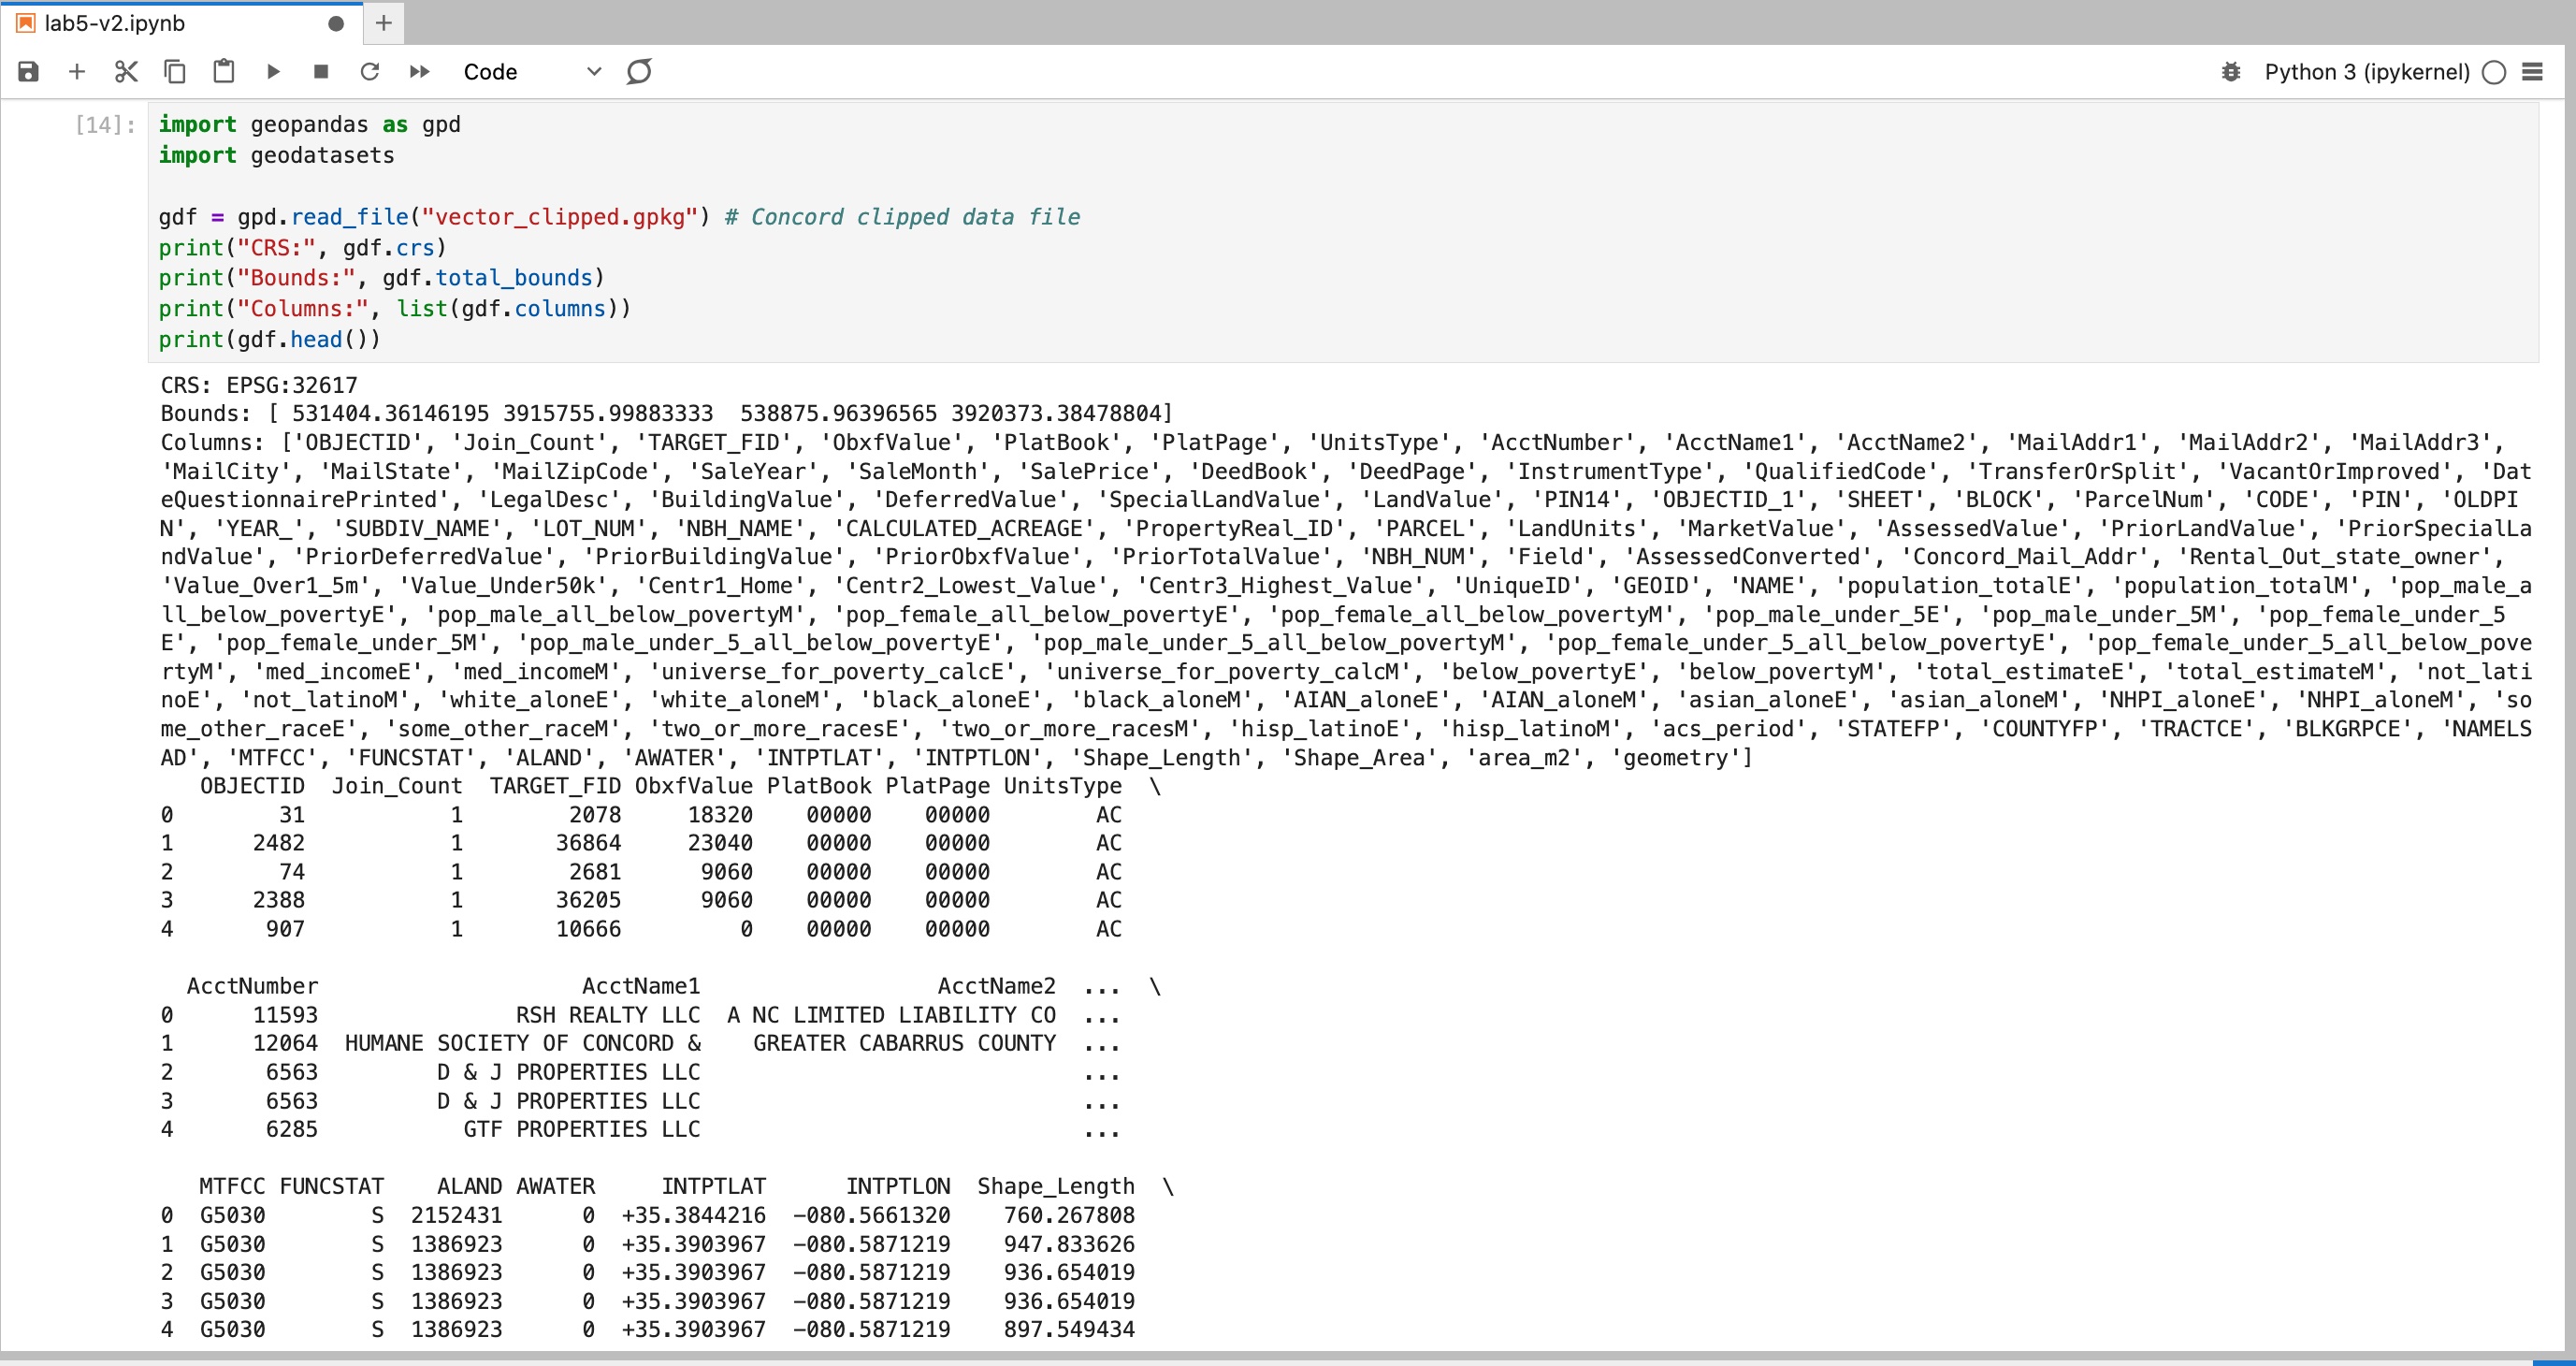
Task: Open a new launcher tab with plus
Action: [x=384, y=23]
